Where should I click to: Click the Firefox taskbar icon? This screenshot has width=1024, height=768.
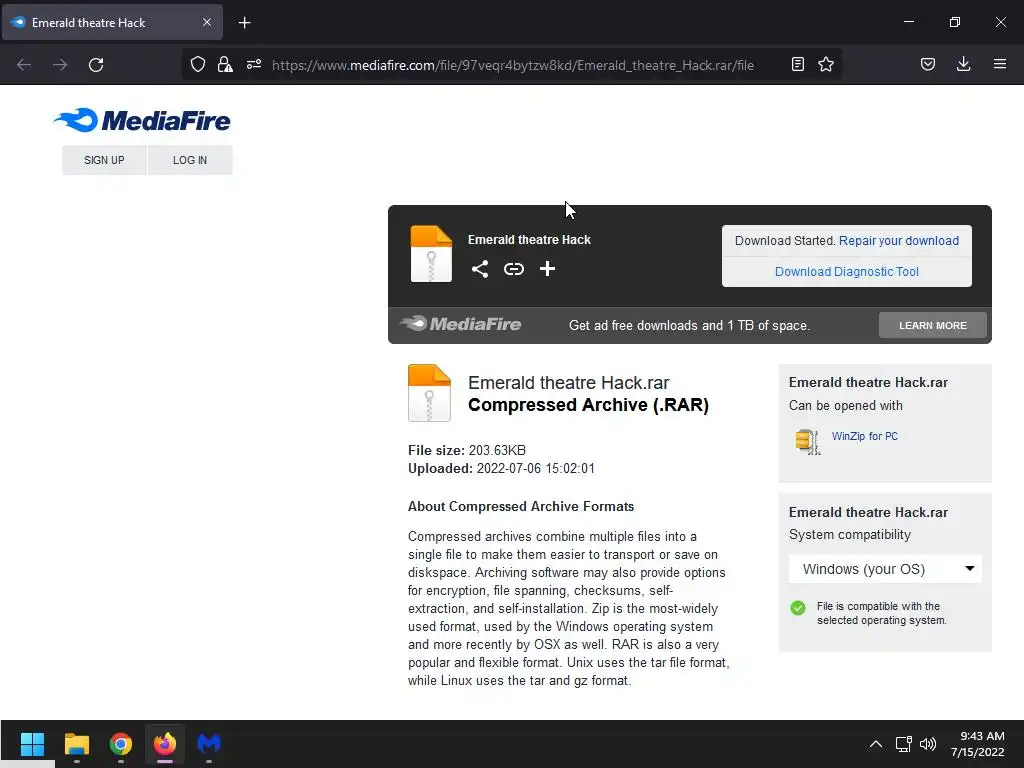click(x=165, y=744)
